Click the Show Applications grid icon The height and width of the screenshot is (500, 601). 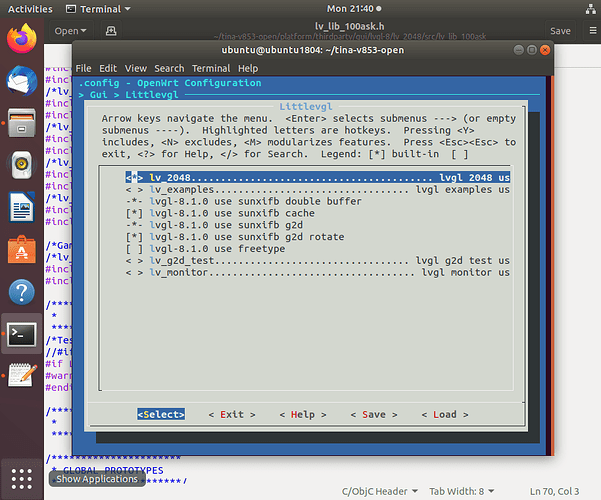tap(21, 479)
